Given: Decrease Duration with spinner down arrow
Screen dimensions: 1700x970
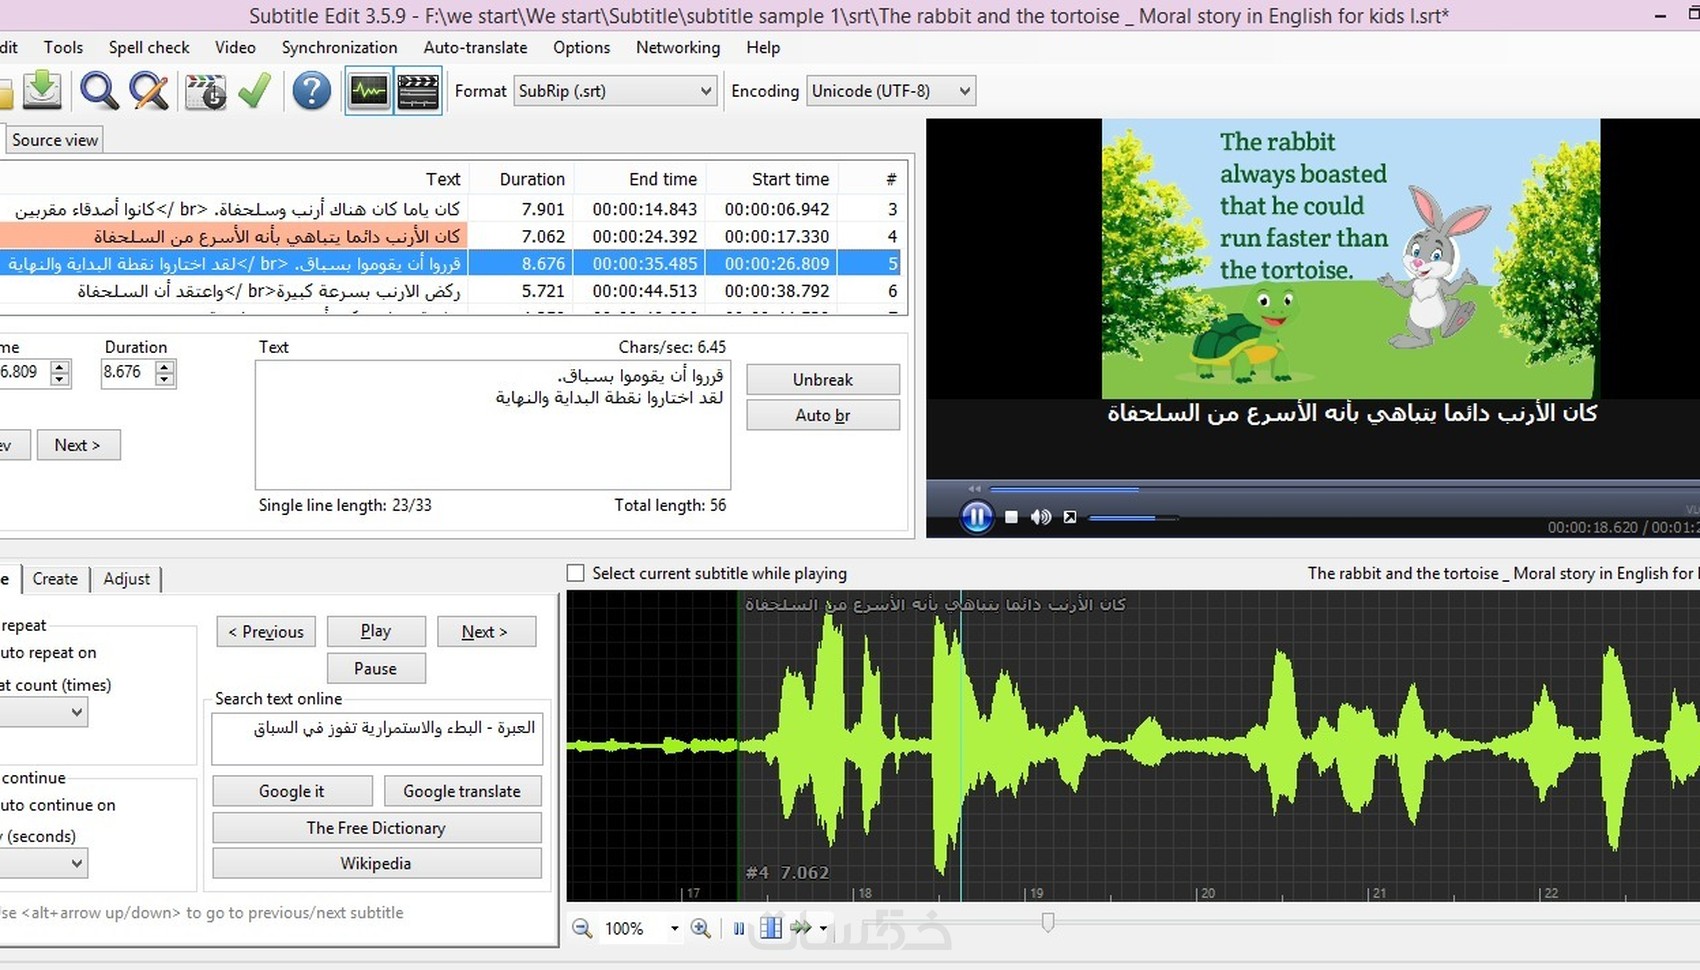Looking at the screenshot, I should pos(165,380).
